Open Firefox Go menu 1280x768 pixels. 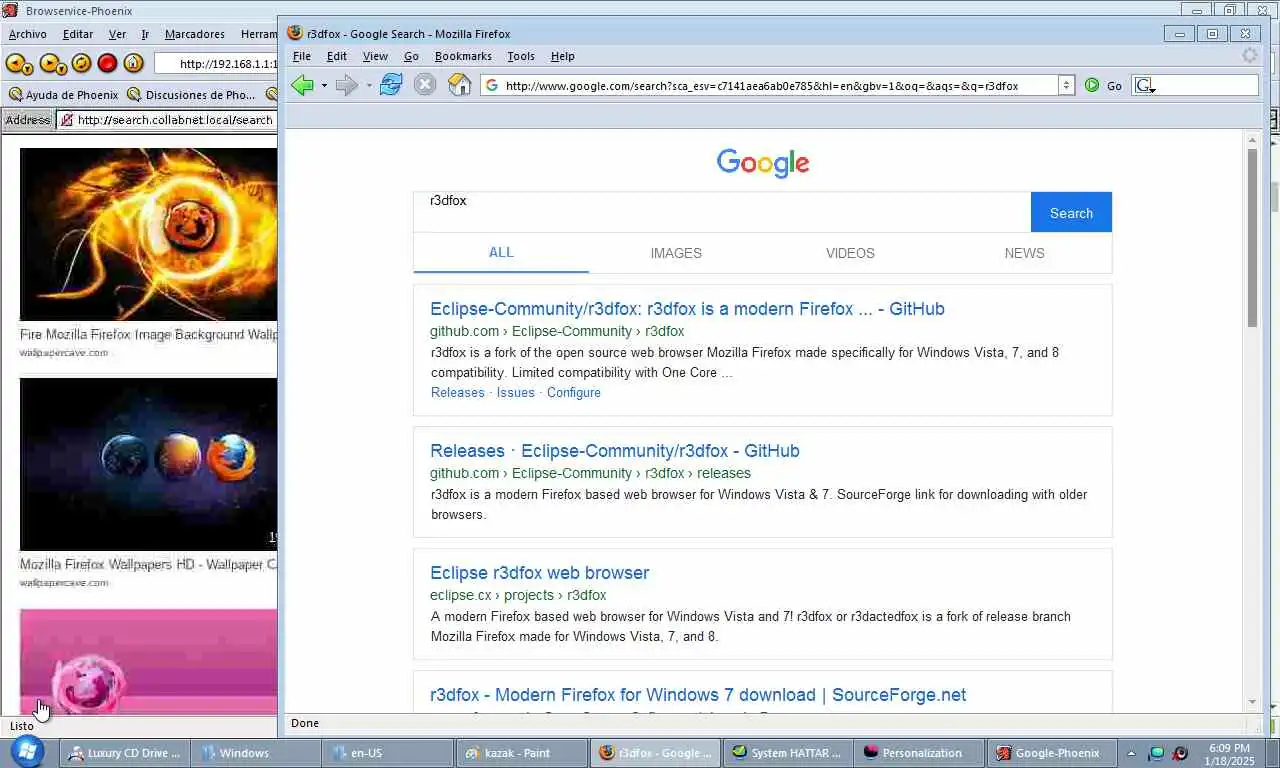pyautogui.click(x=411, y=56)
